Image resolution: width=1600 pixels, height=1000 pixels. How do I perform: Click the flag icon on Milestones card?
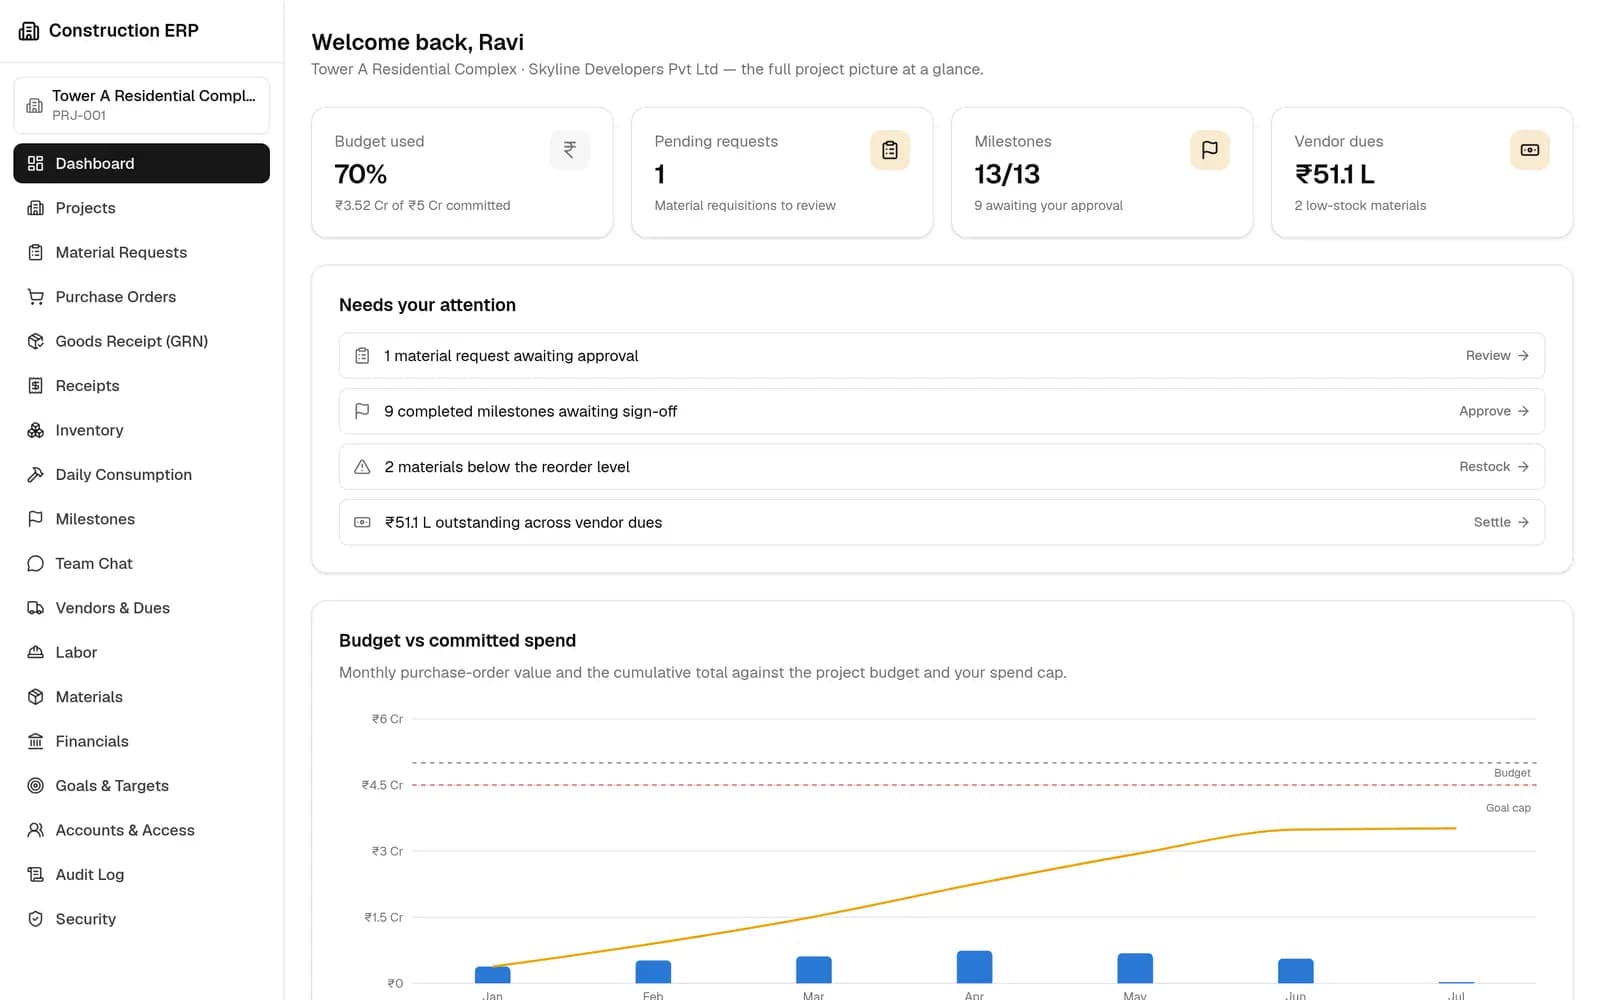tap(1210, 150)
